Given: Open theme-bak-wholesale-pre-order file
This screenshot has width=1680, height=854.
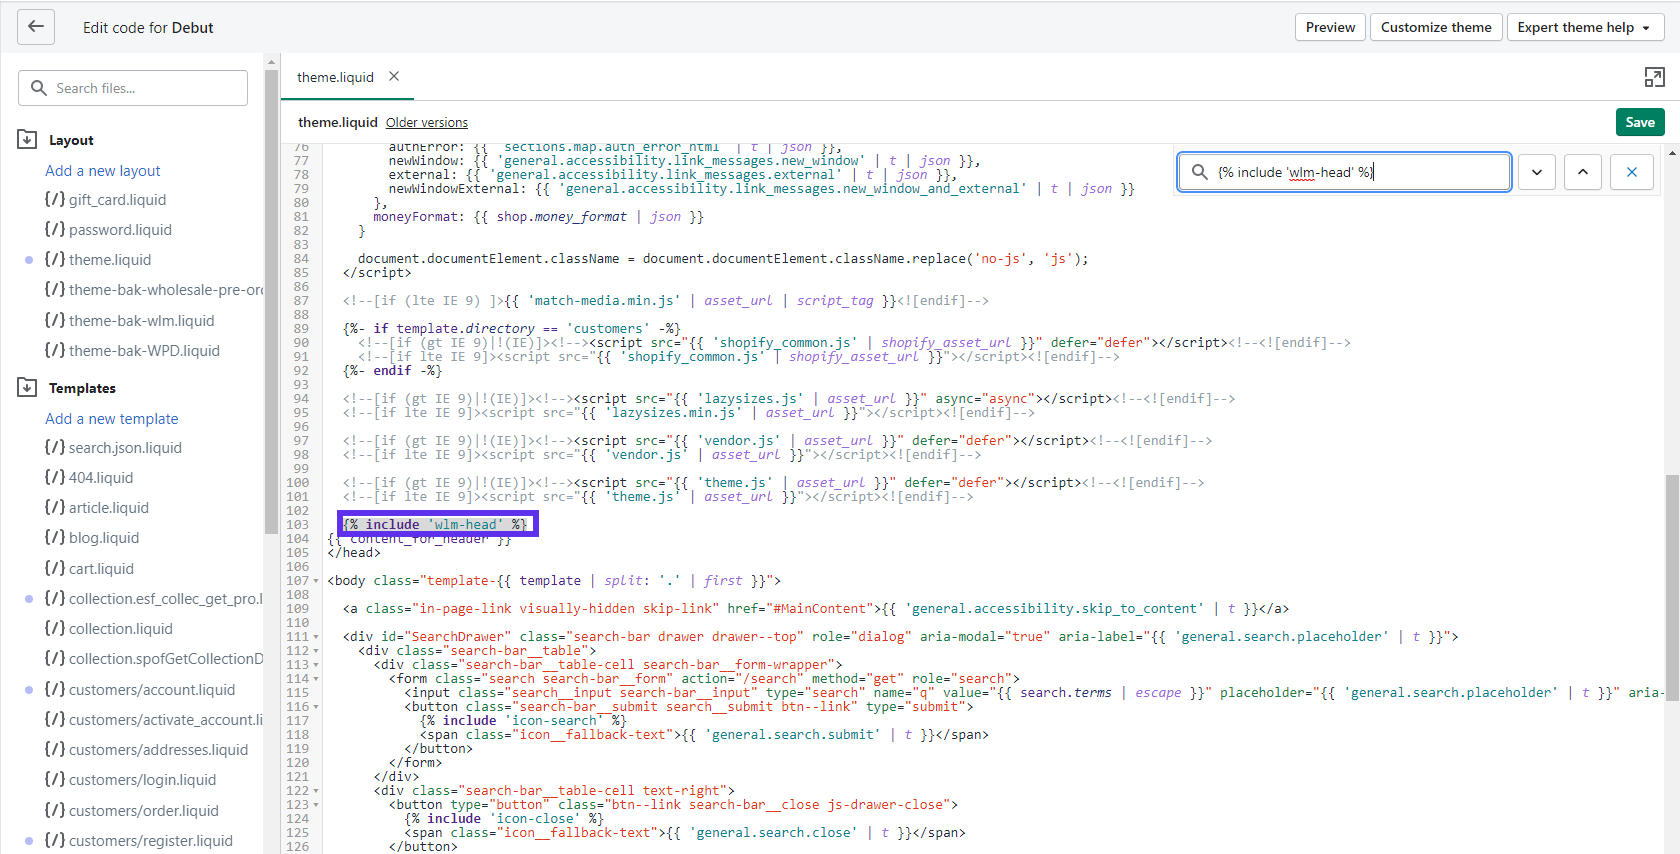Looking at the screenshot, I should coord(154,290).
